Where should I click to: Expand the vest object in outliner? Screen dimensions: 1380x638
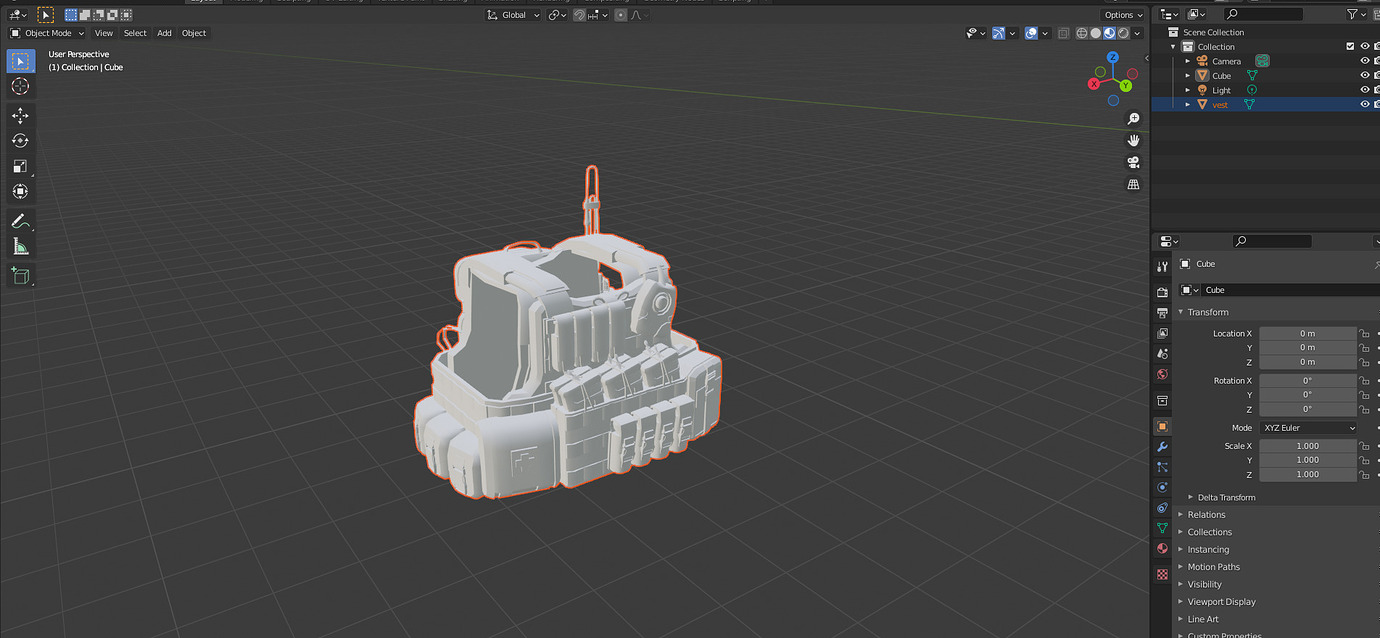[1188, 104]
